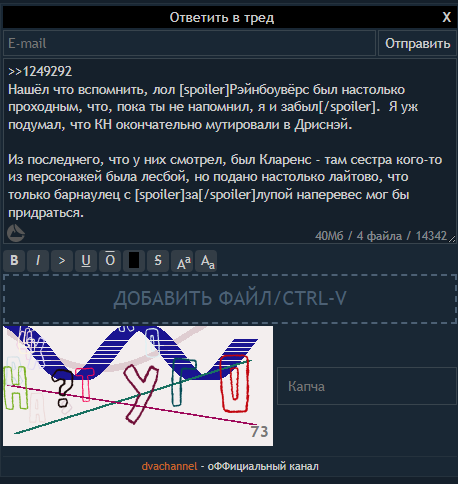Open the dvachannel link
This screenshot has height=484, width=458.
point(169,466)
